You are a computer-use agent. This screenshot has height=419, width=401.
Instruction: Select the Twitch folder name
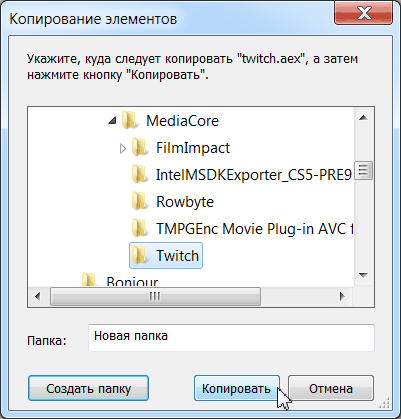tap(177, 256)
